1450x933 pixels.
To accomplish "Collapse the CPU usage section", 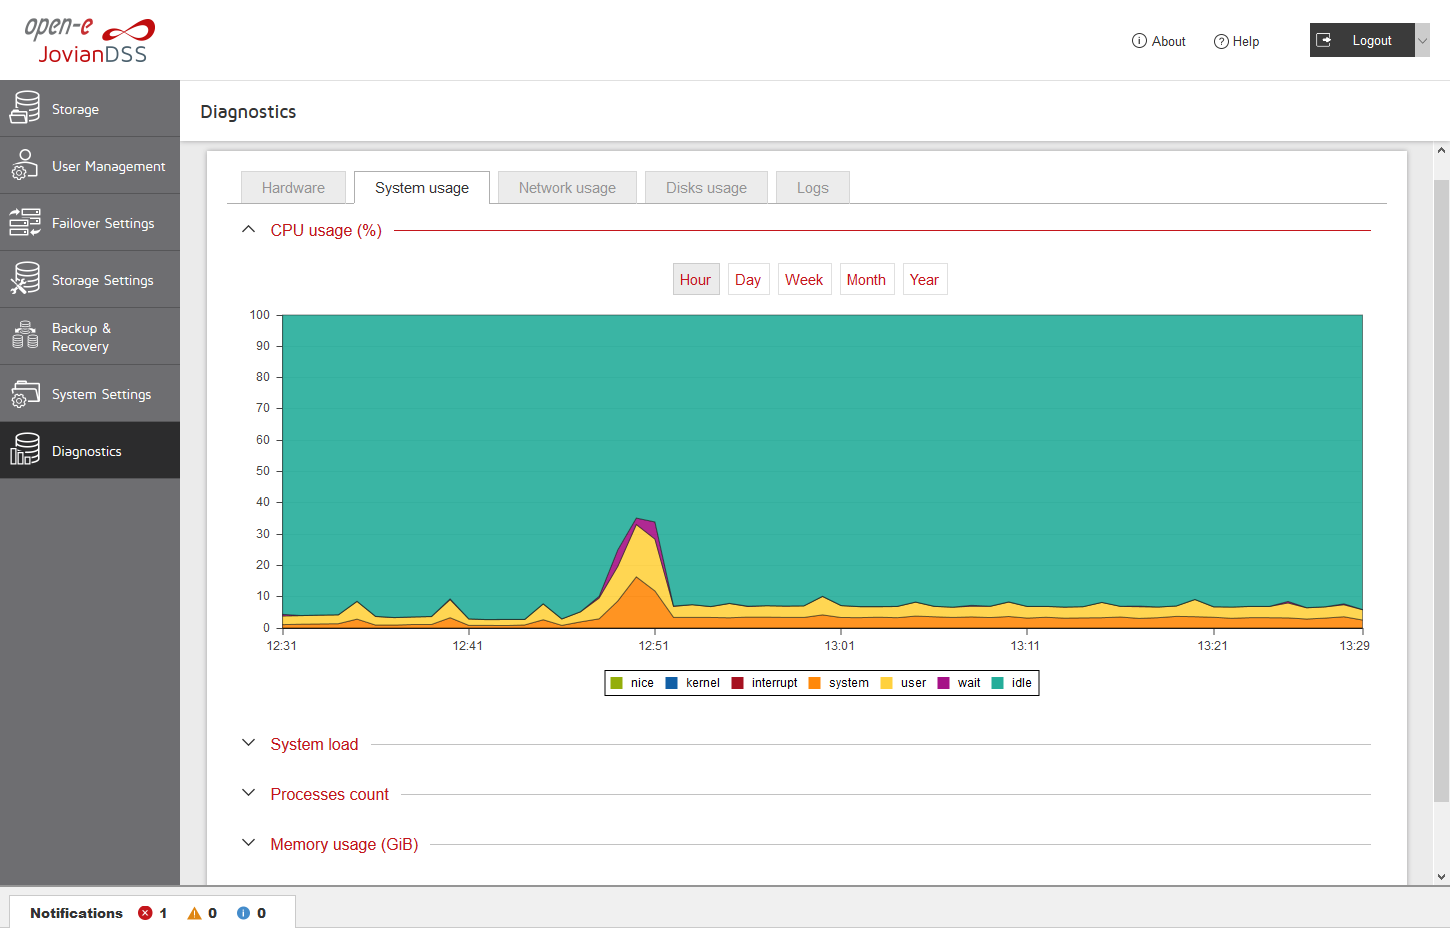I will tap(249, 230).
